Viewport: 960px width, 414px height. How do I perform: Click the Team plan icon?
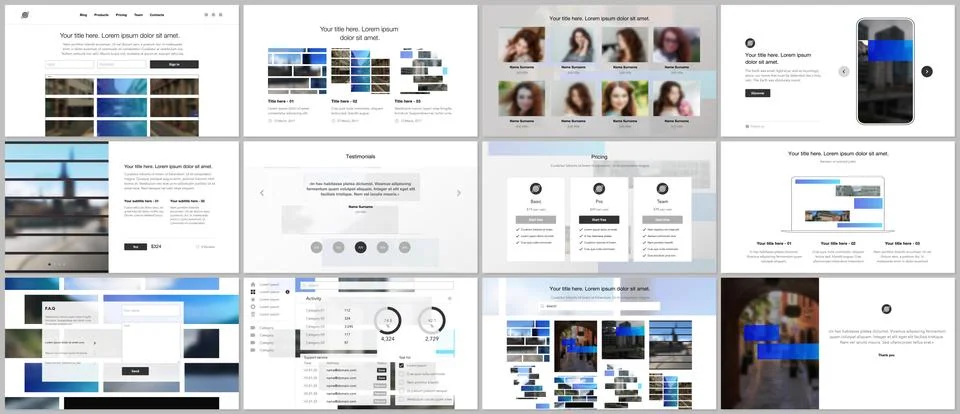coord(662,189)
